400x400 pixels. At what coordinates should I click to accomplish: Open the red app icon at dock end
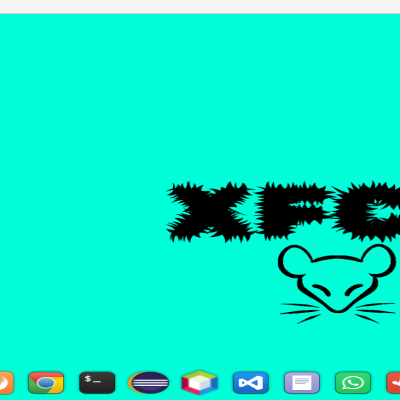coord(393,383)
